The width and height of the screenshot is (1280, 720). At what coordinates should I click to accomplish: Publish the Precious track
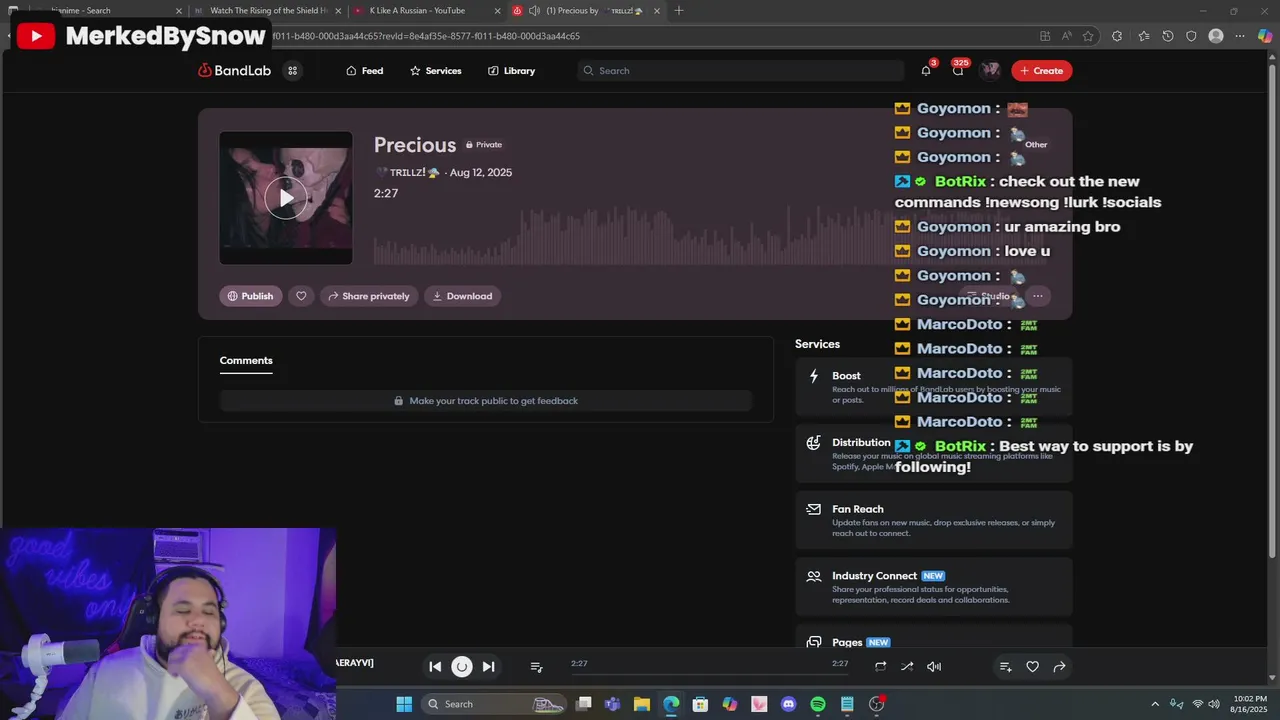coord(250,296)
